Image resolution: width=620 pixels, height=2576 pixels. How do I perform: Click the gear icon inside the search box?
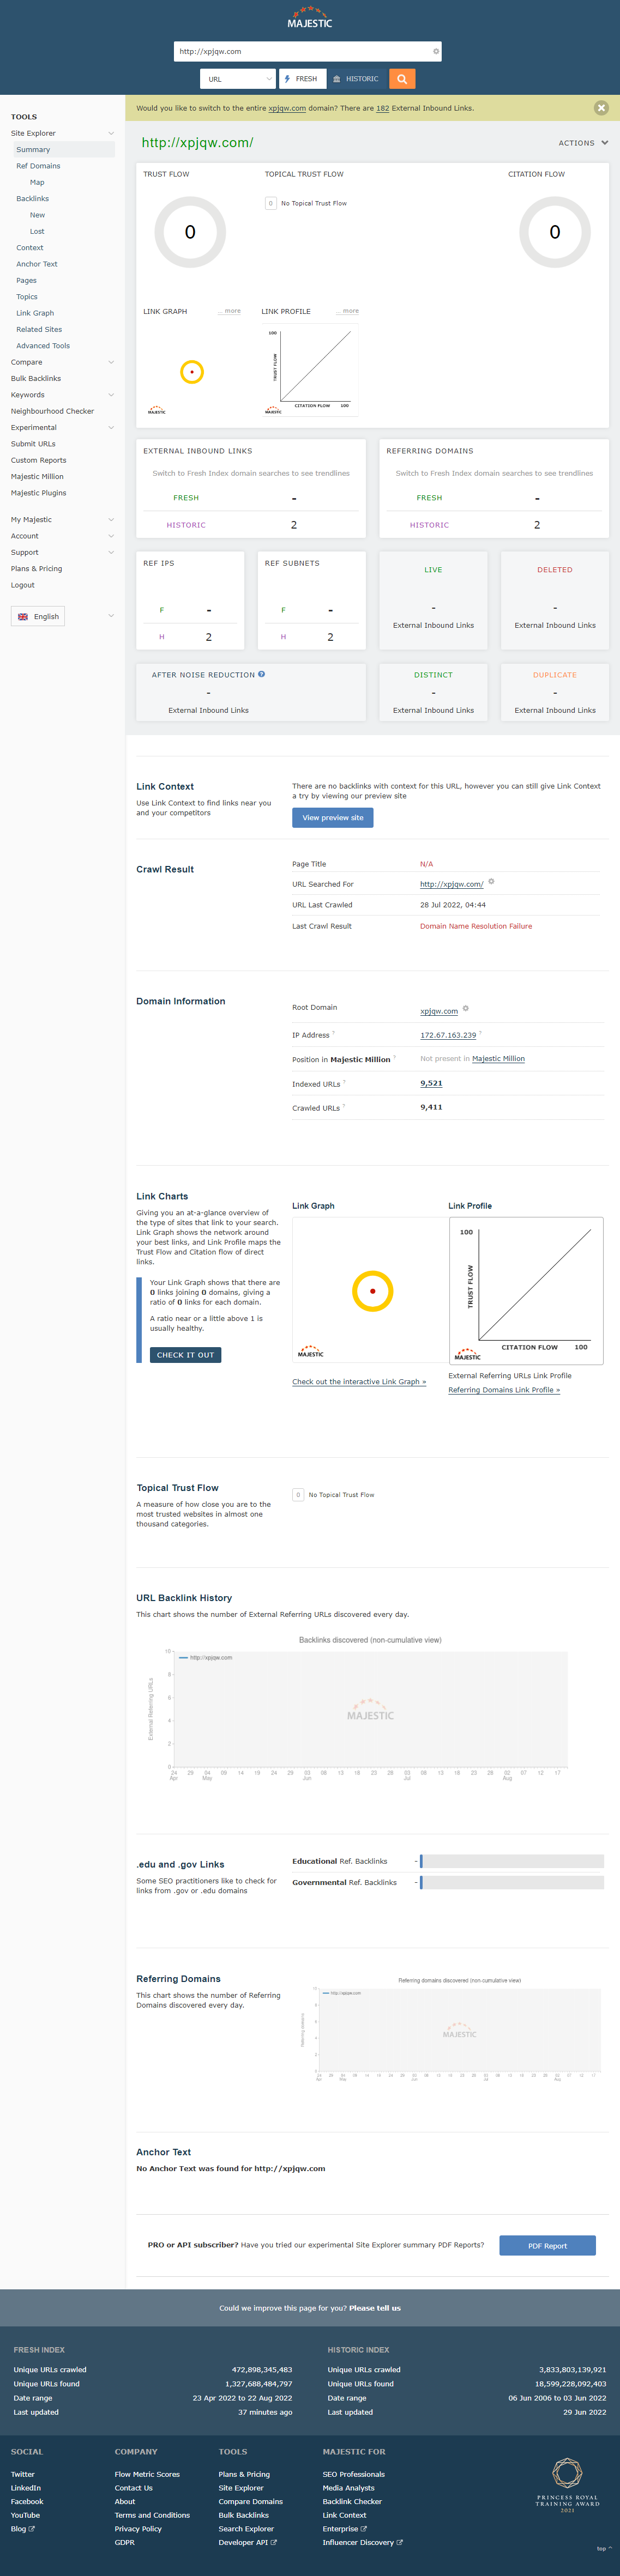click(436, 51)
